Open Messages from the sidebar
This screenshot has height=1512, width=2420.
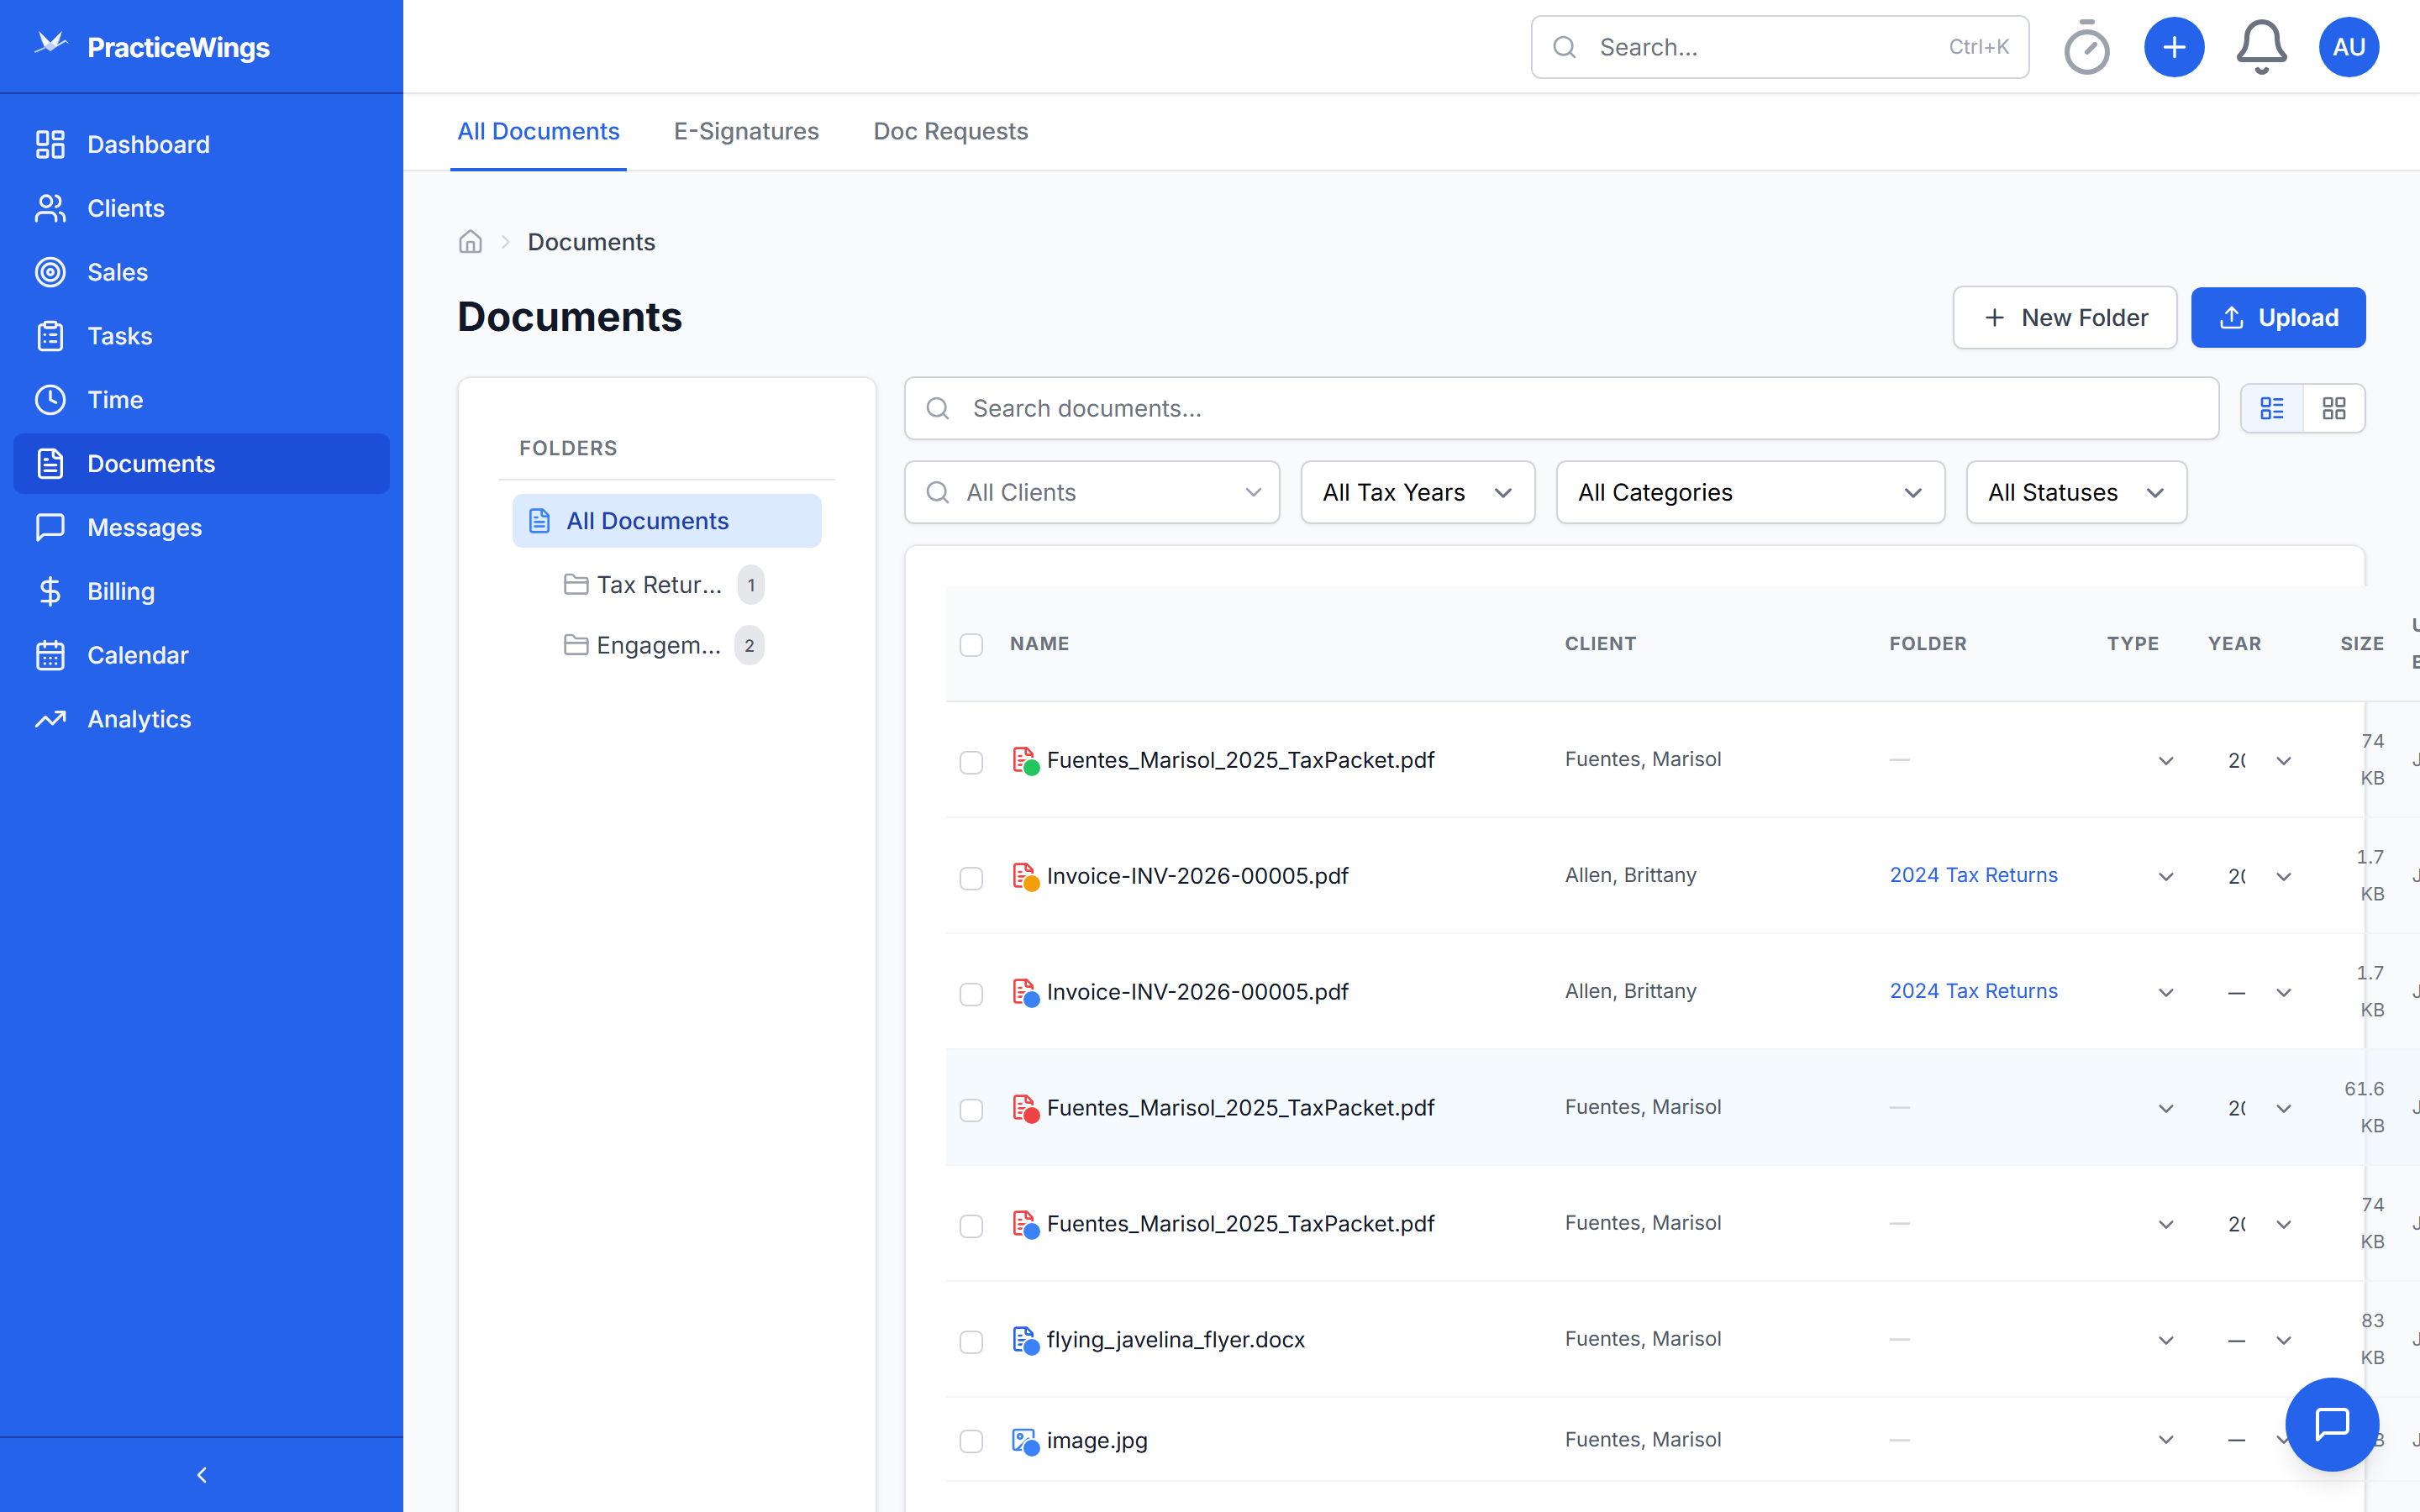click(201, 528)
